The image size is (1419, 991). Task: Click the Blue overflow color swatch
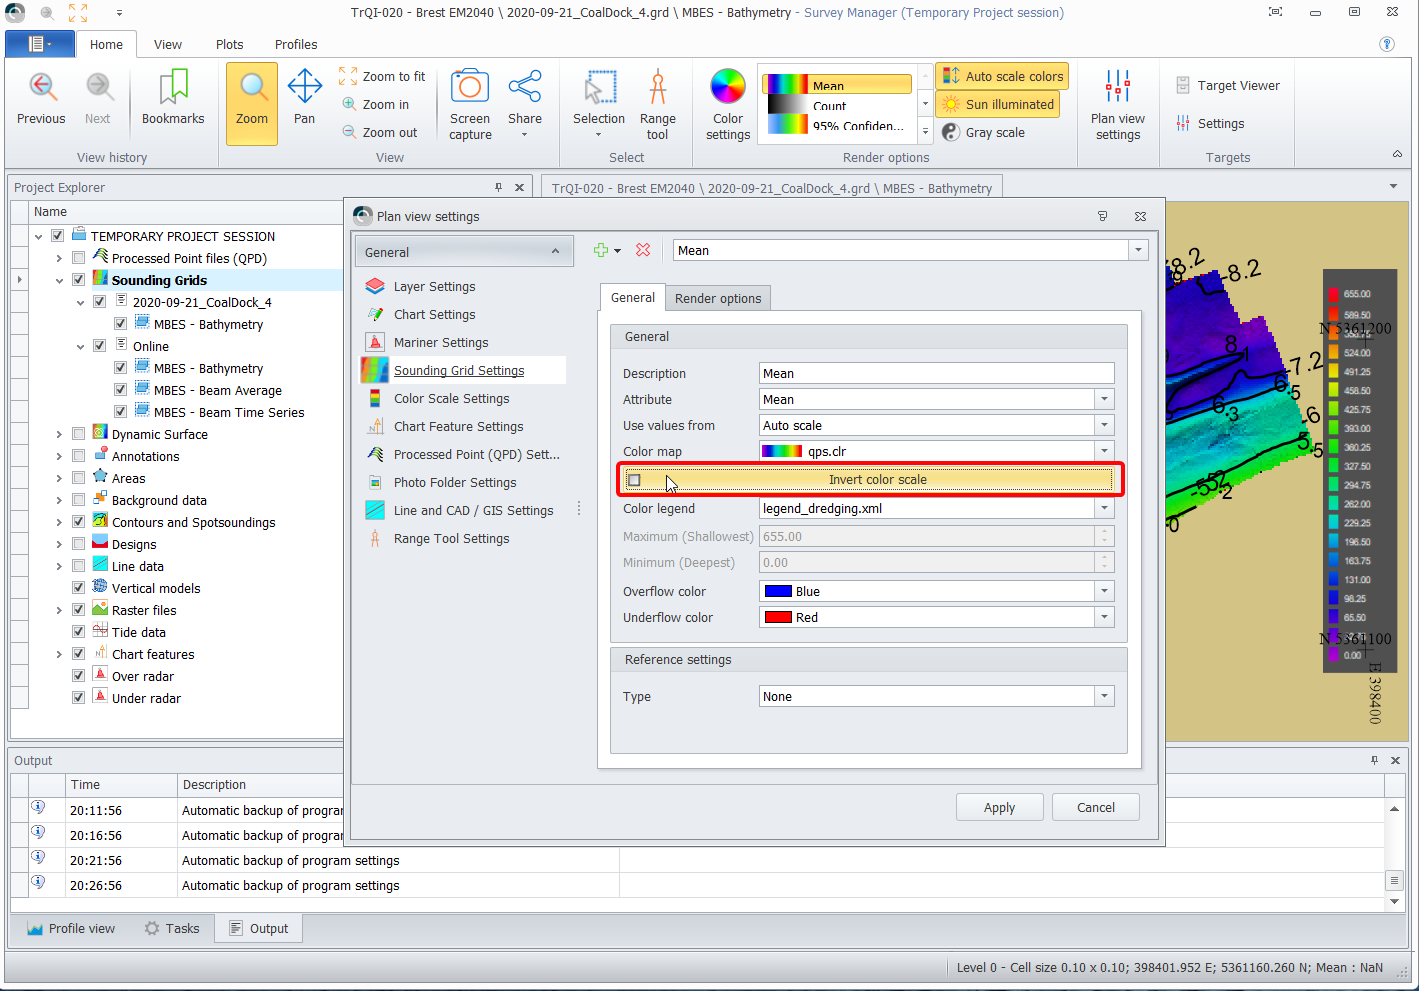(778, 591)
